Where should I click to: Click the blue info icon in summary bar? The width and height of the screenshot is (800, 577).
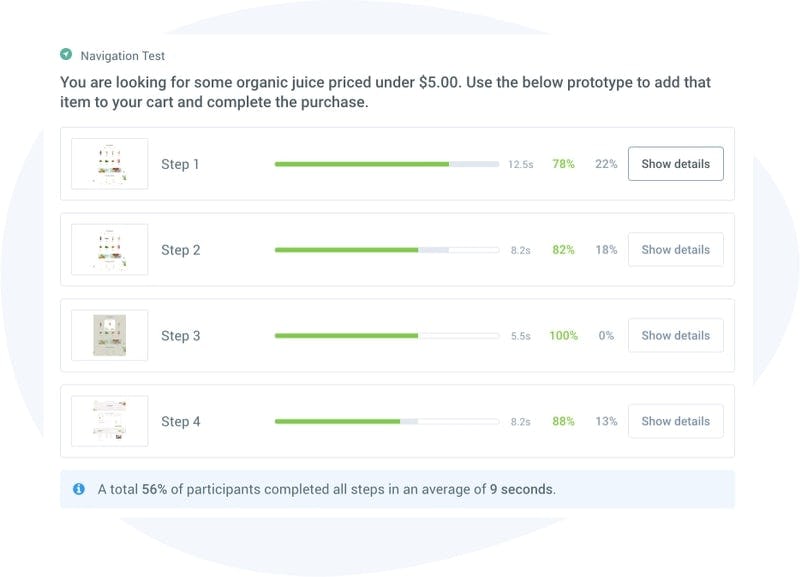point(79,489)
